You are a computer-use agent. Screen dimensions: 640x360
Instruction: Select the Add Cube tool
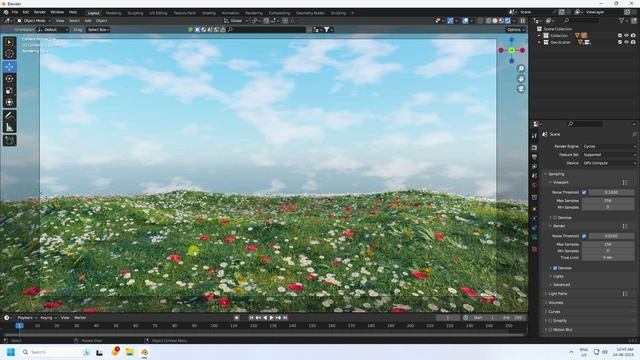pyautogui.click(x=9, y=141)
